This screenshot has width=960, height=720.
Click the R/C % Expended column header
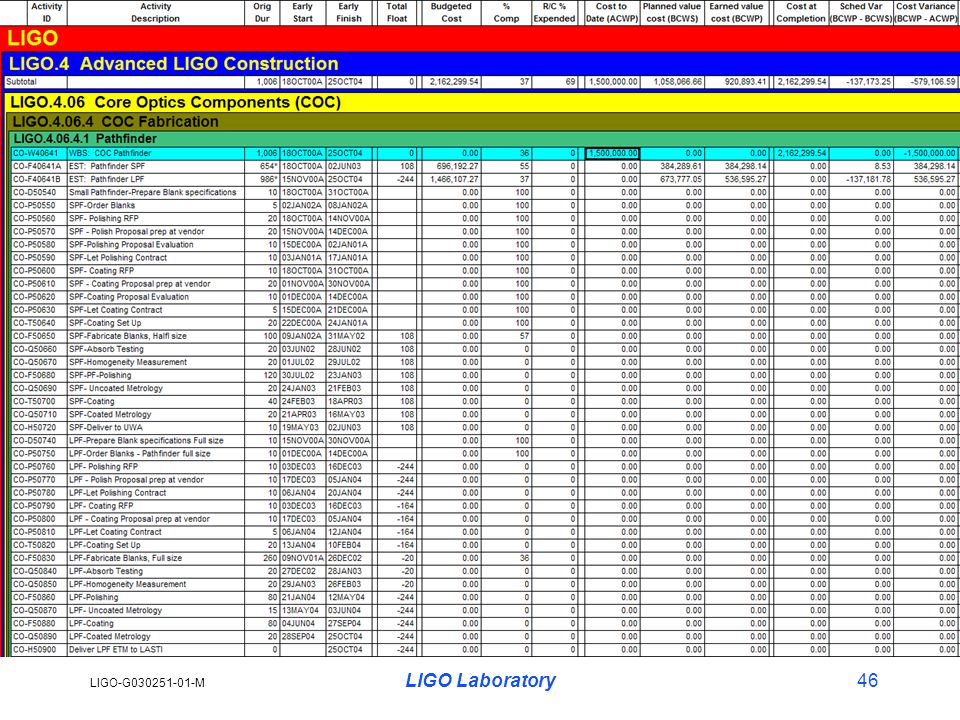pyautogui.click(x=554, y=13)
